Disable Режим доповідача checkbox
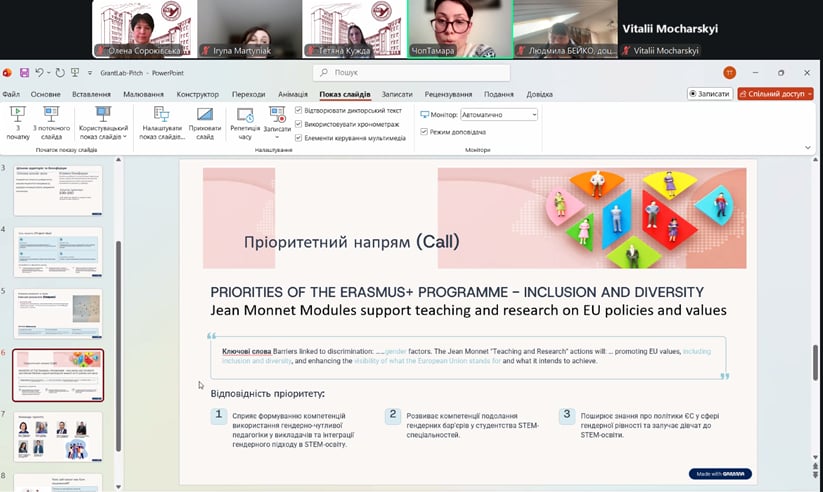This screenshot has height=492, width=823. pos(424,132)
